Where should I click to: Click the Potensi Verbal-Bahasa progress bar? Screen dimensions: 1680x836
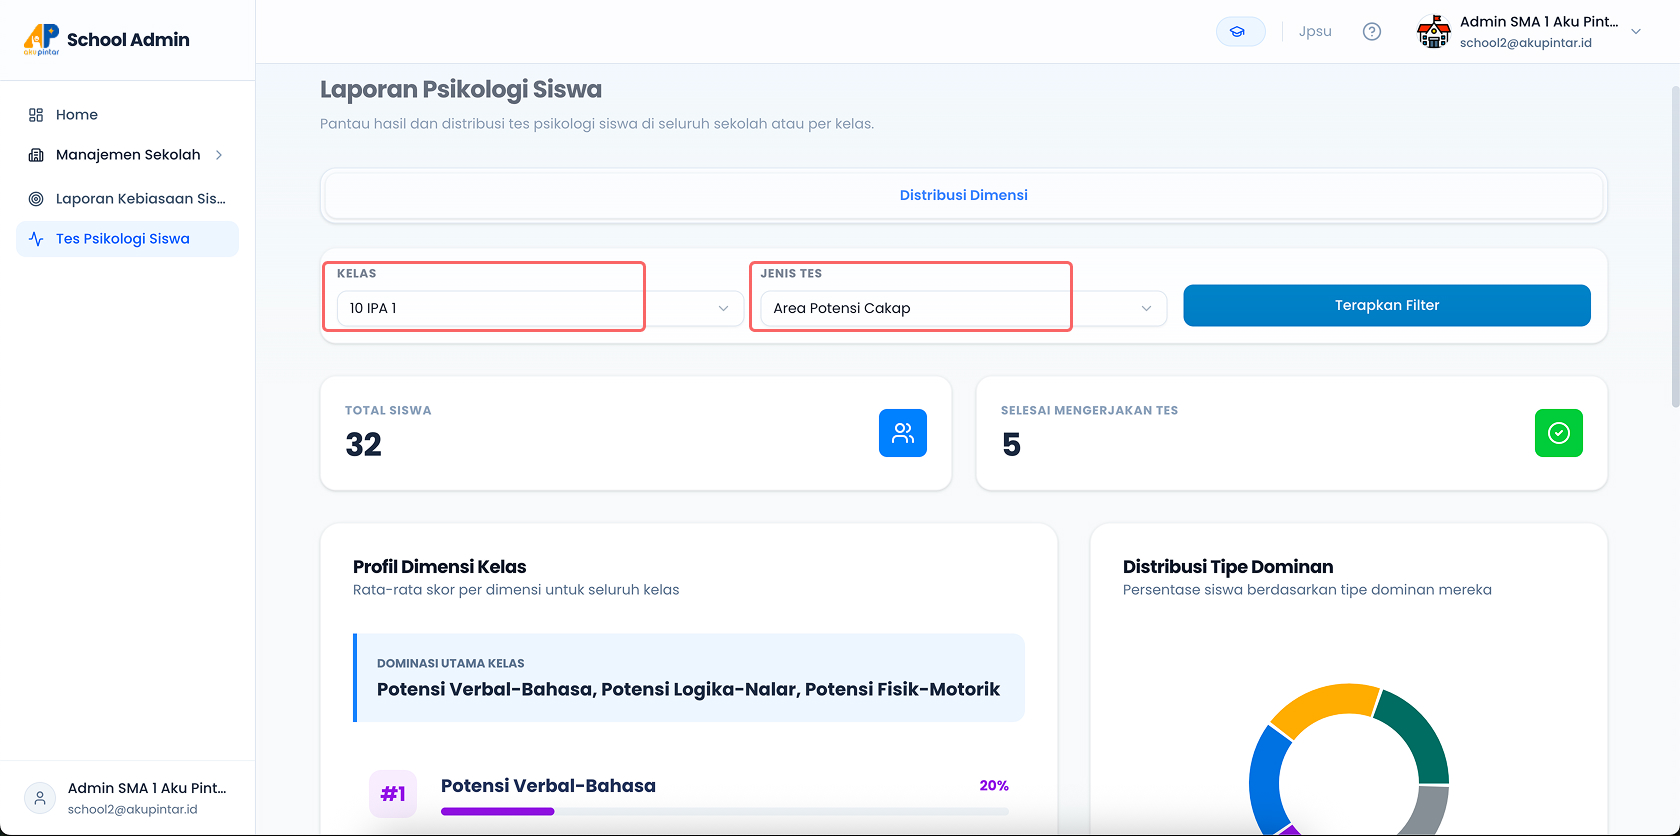point(725,812)
